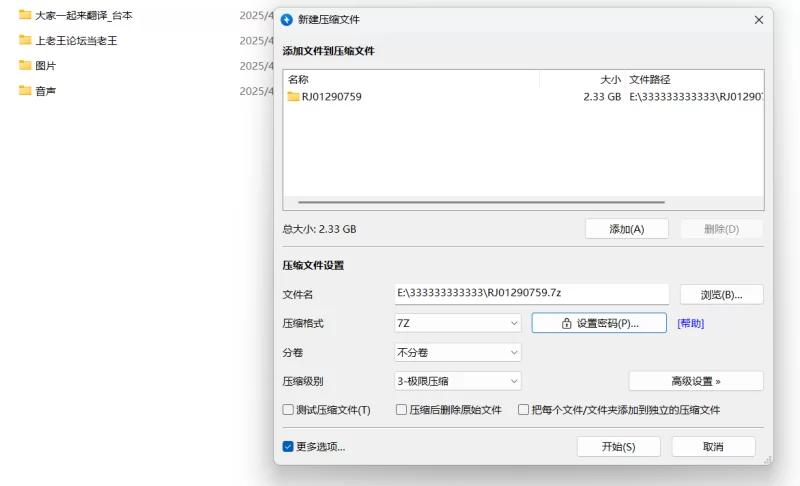Click the 上老王论坛当老王 folder icon
This screenshot has width=800, height=486.
tap(25, 40)
